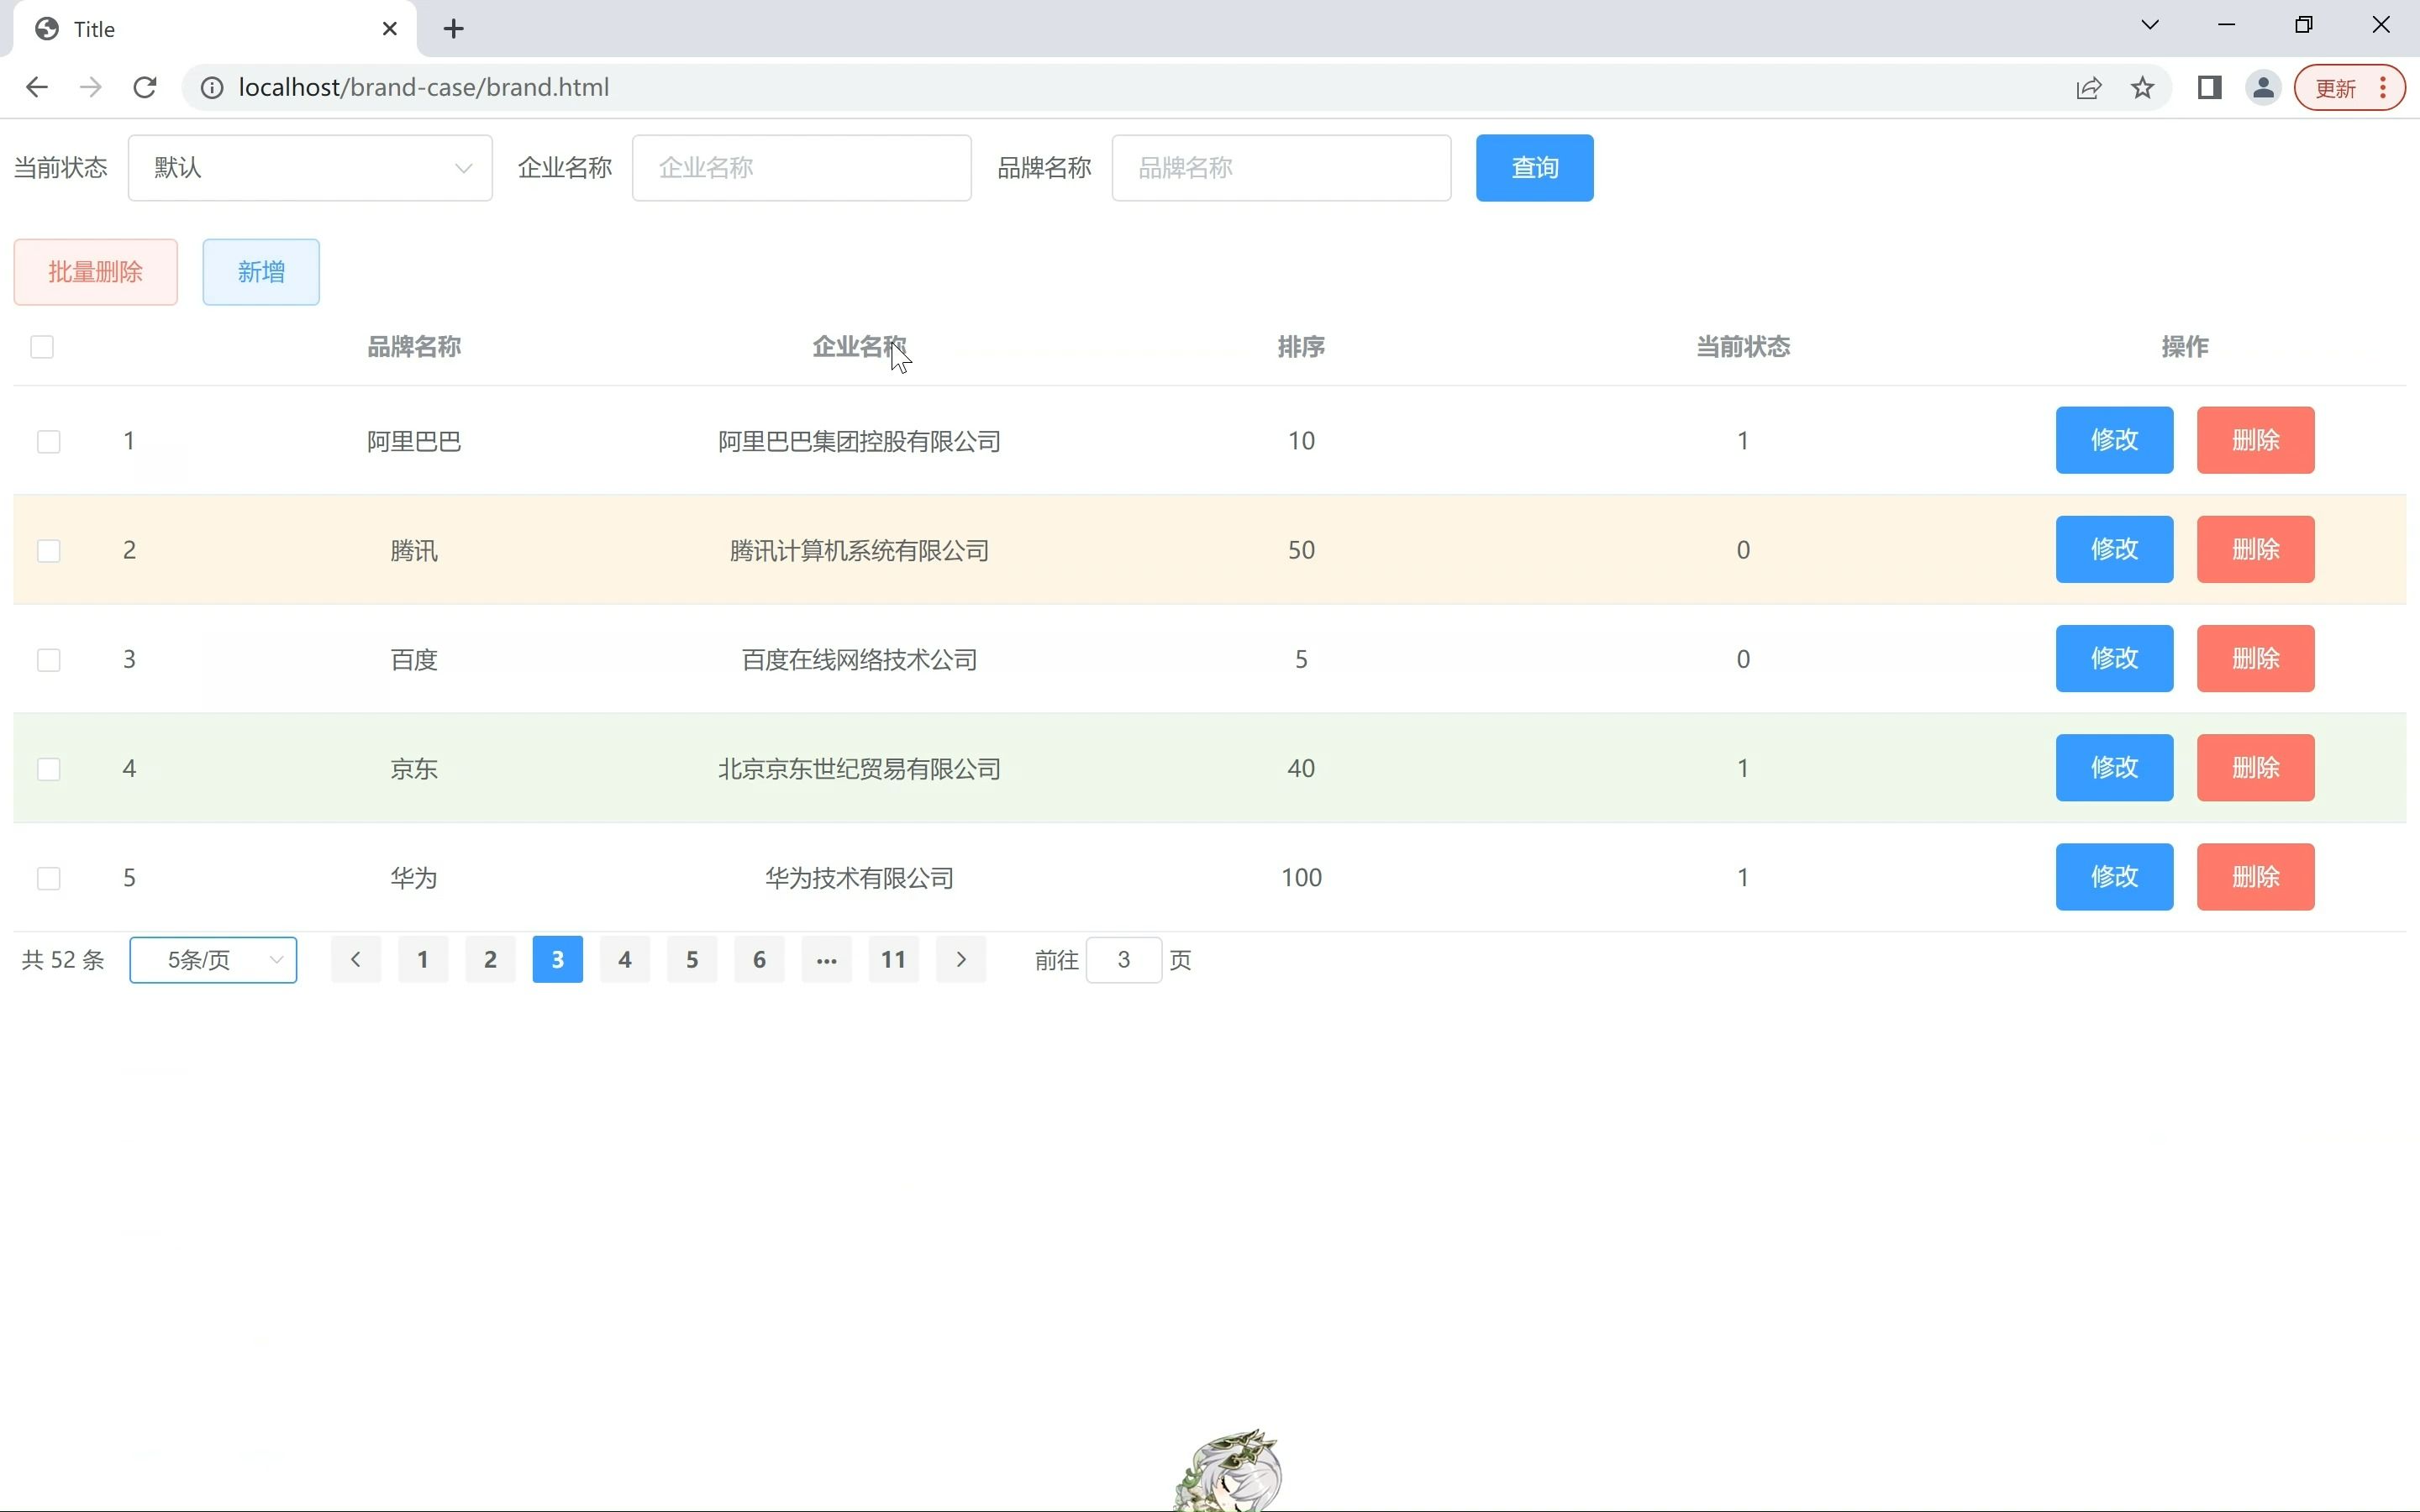
Task: Click 删除 for 腾讯 row
Action: coord(2256,549)
